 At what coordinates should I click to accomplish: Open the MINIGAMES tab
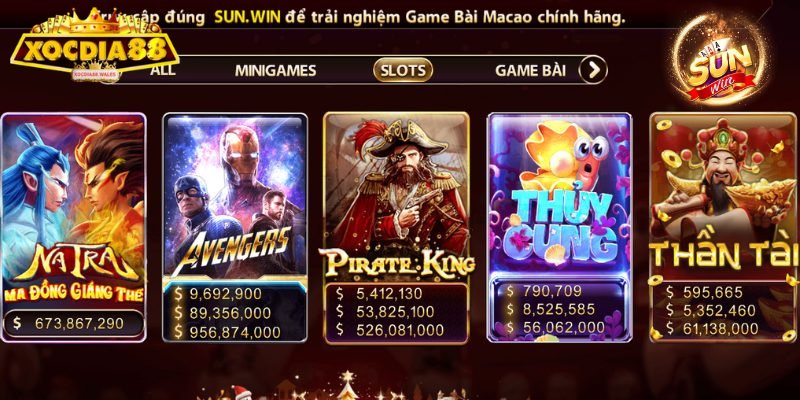click(x=276, y=70)
